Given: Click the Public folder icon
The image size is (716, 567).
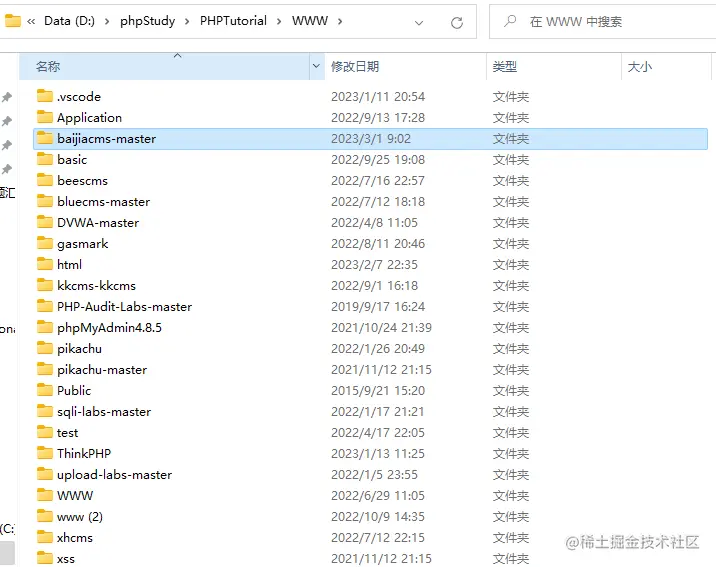Looking at the screenshot, I should [45, 390].
